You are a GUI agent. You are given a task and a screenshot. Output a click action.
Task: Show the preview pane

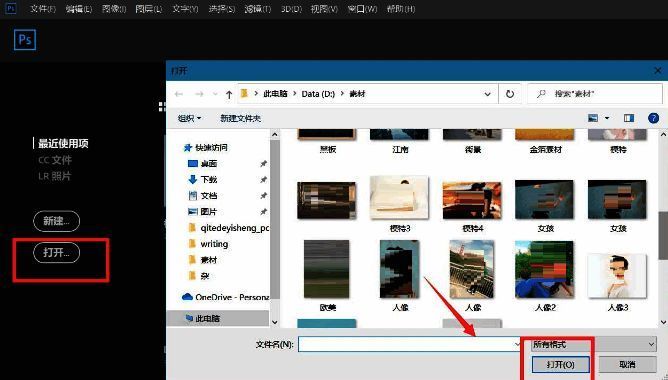pos(629,118)
